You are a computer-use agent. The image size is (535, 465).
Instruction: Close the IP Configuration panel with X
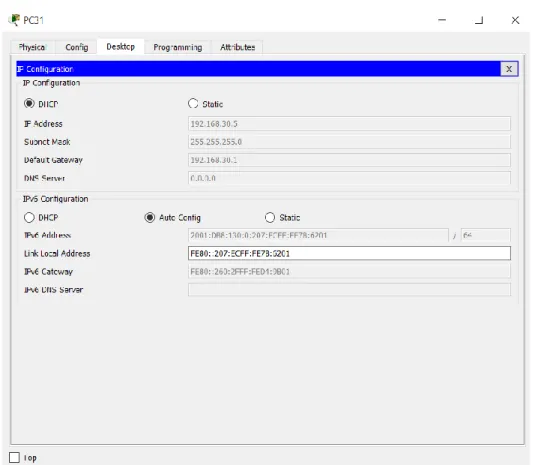click(509, 69)
